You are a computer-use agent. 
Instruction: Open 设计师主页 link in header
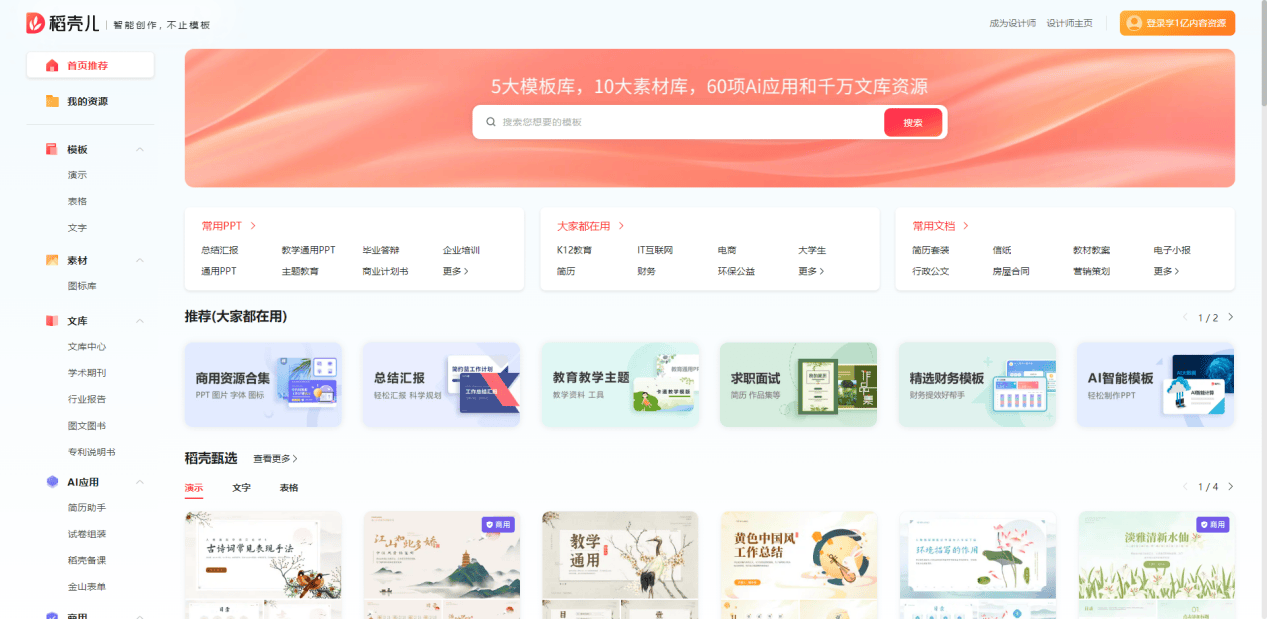1069,23
